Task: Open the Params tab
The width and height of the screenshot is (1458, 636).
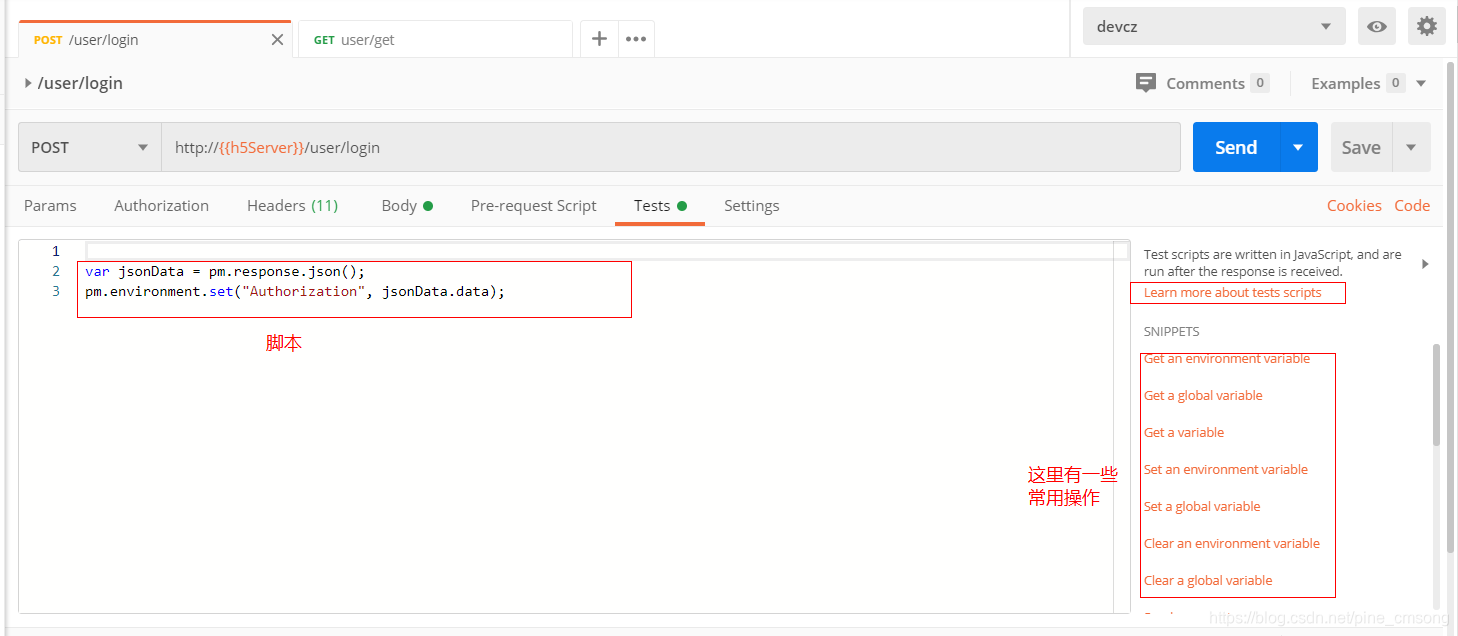Action: [50, 205]
